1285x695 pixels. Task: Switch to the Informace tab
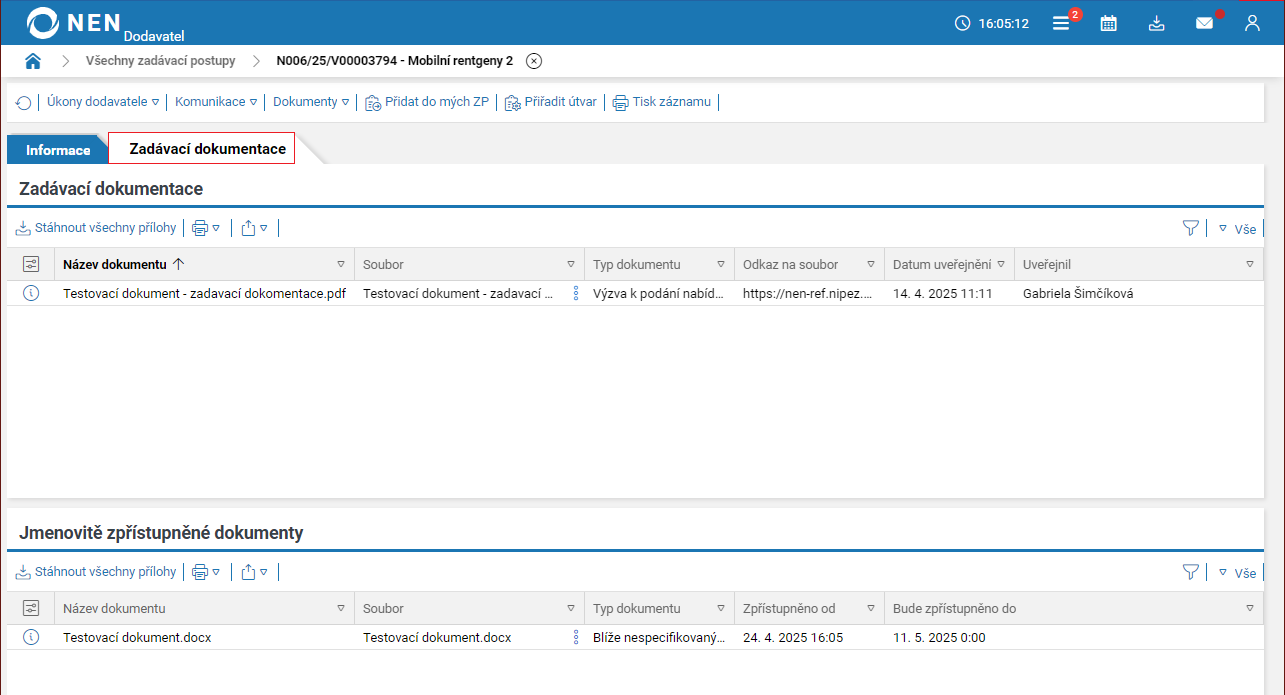tap(58, 150)
